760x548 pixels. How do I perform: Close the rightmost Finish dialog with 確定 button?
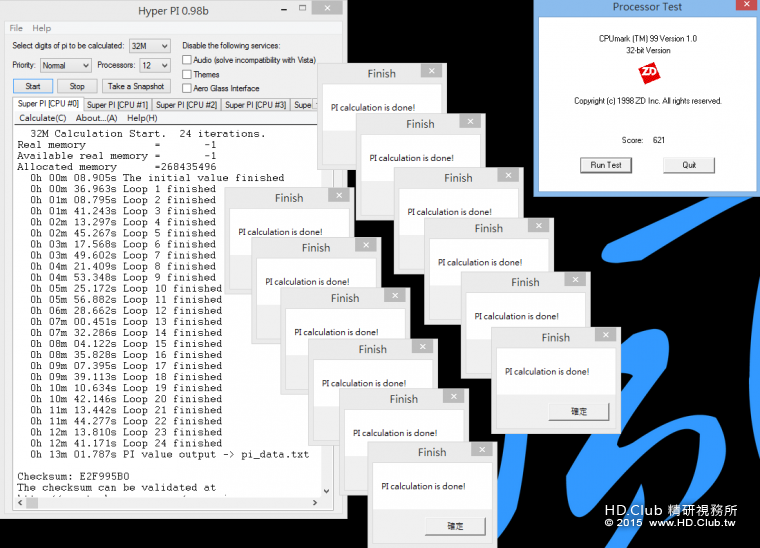(x=606, y=335)
